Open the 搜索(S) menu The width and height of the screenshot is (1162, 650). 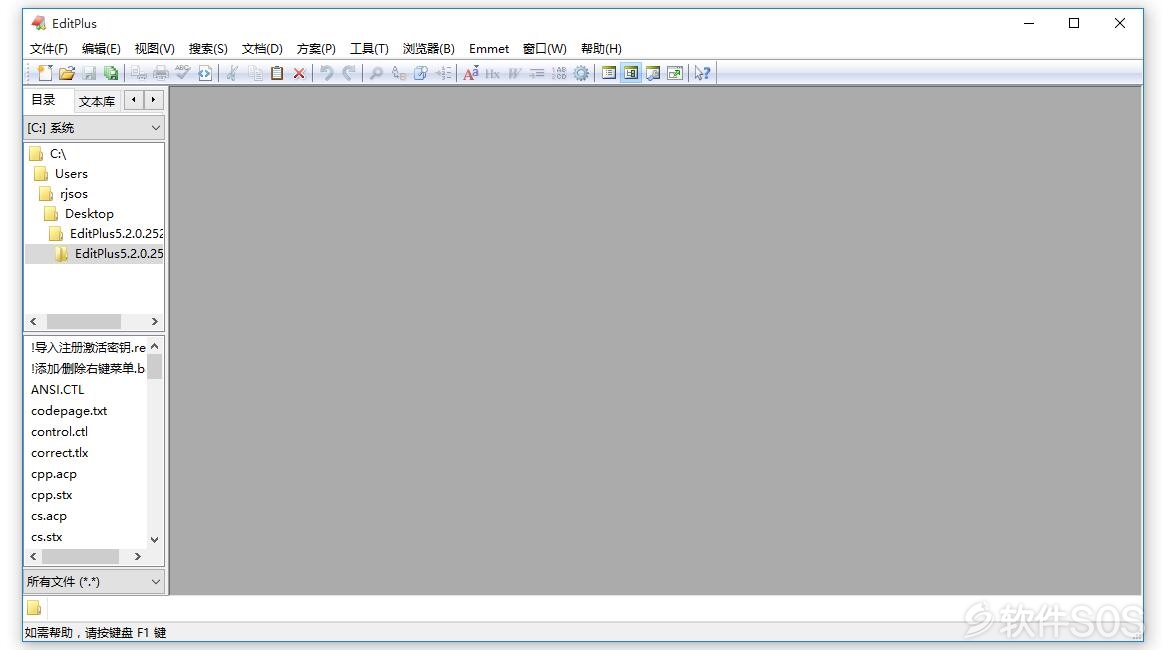[208, 48]
